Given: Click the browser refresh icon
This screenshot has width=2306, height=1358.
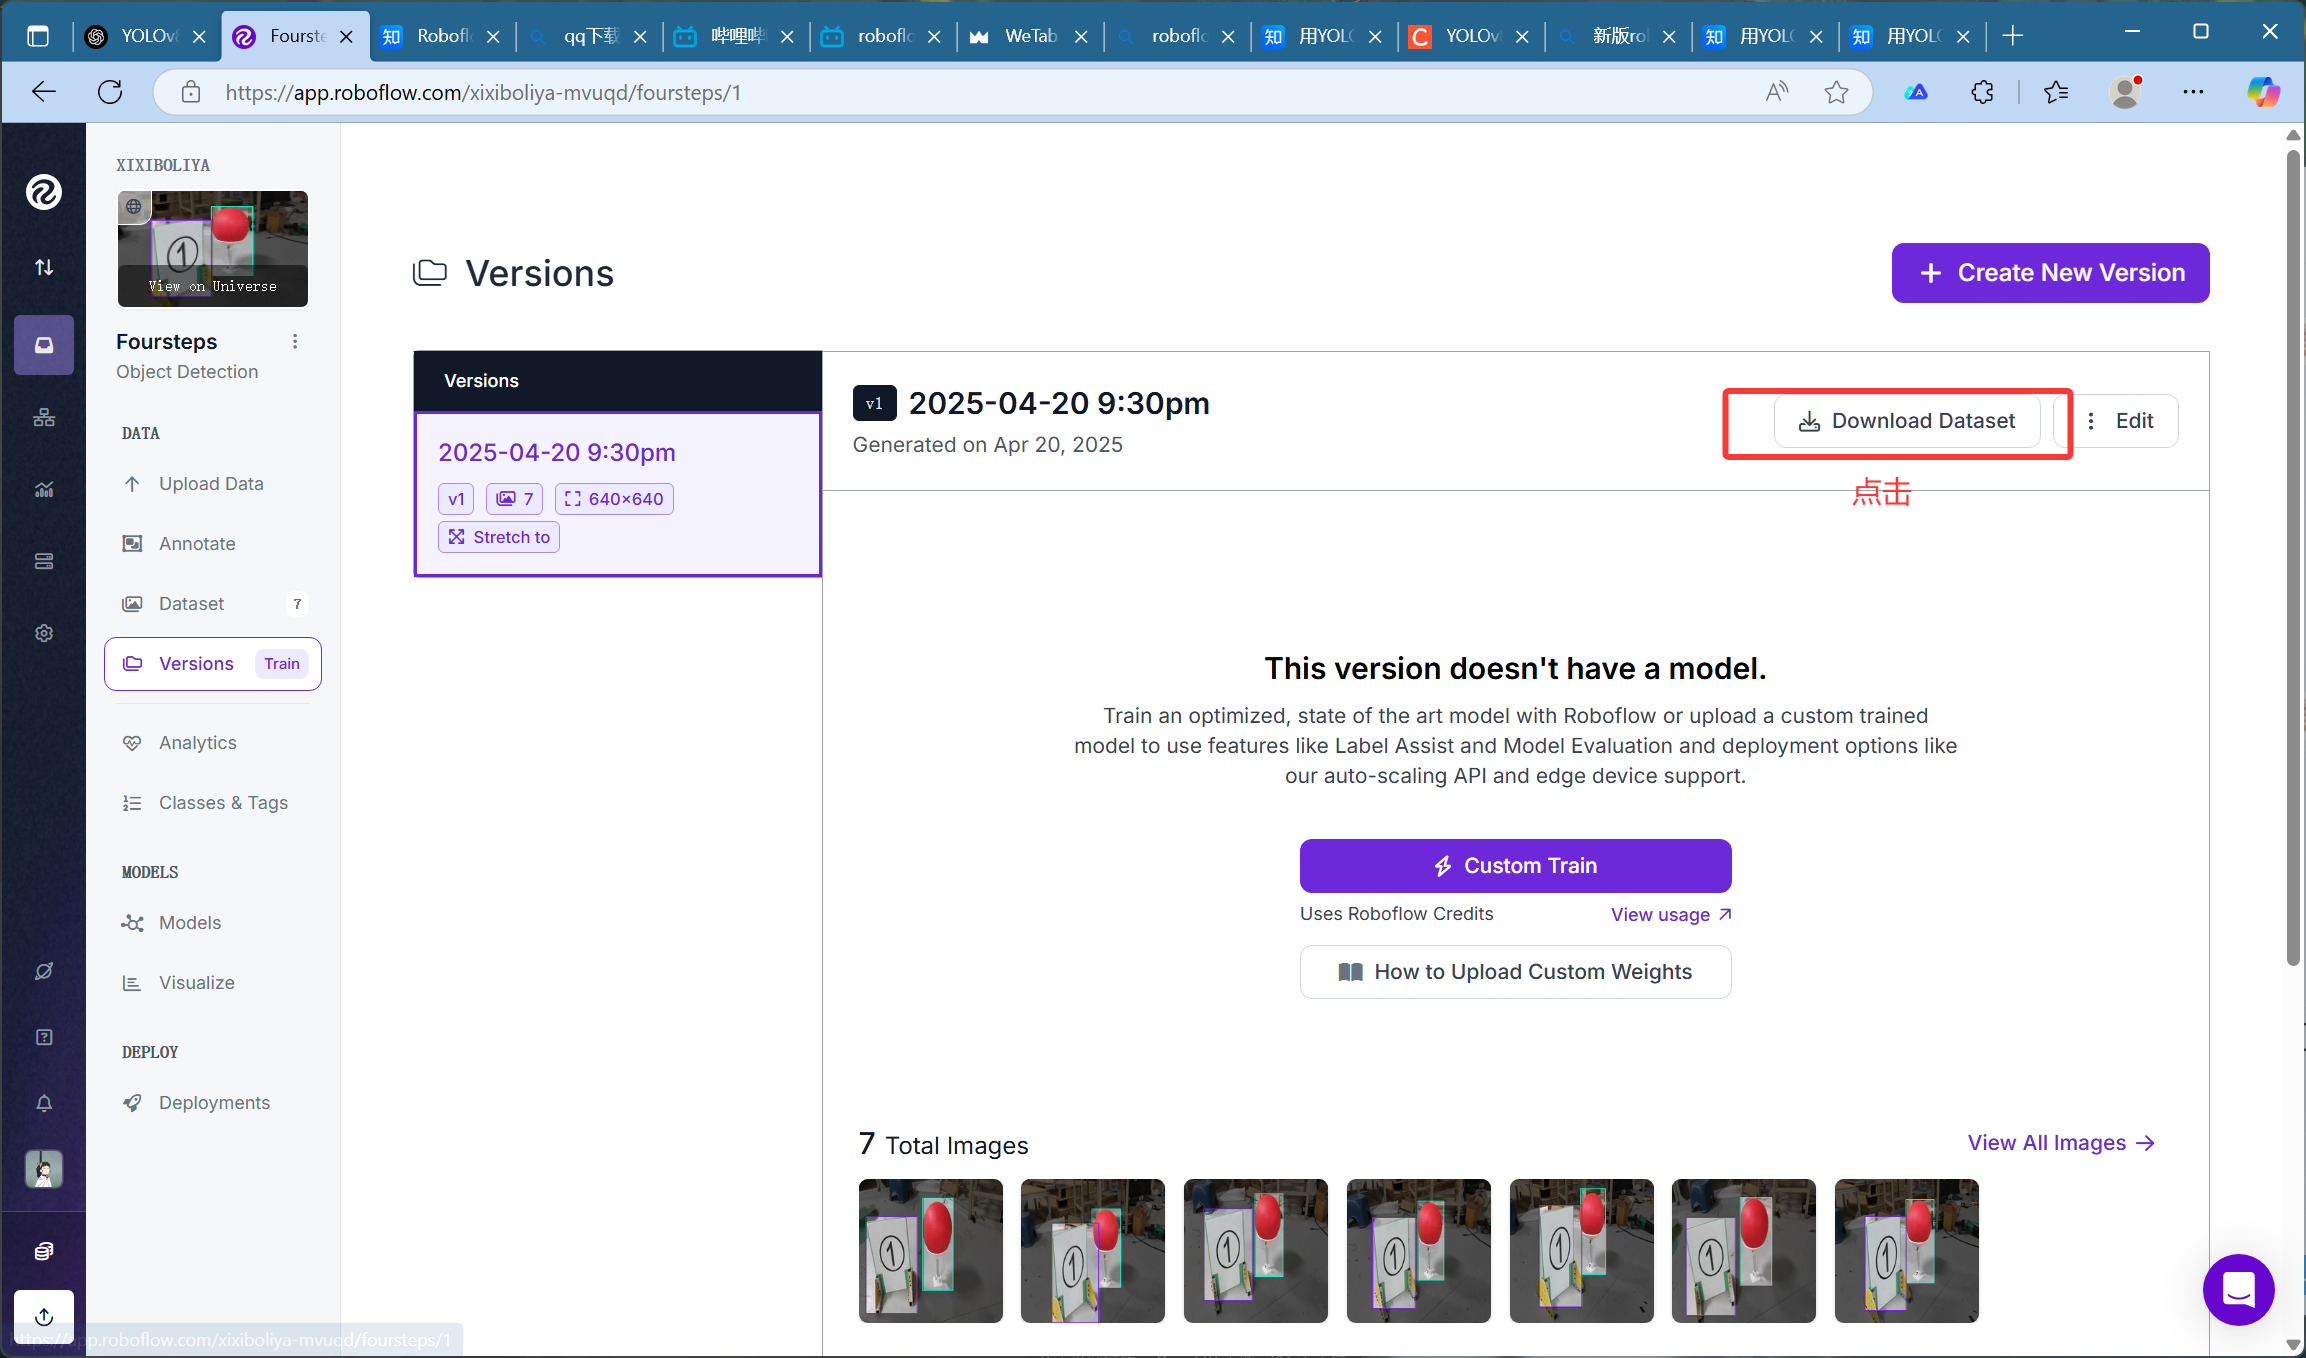Looking at the screenshot, I should pos(110,92).
